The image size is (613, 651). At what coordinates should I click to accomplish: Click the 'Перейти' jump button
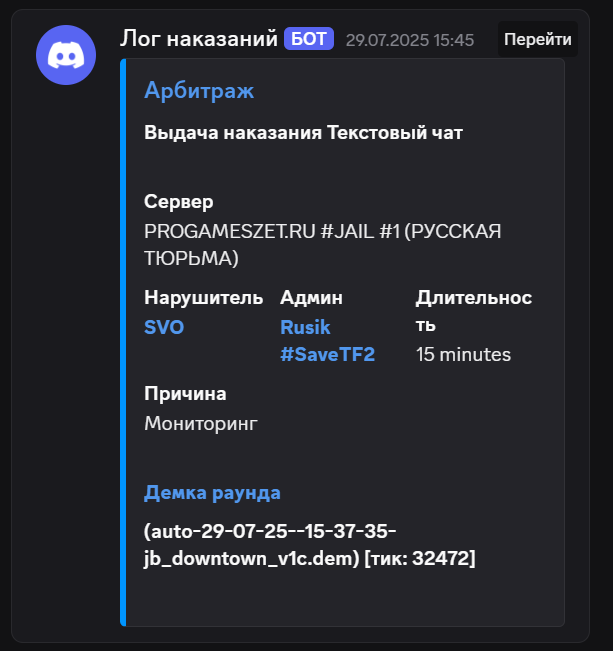click(537, 39)
